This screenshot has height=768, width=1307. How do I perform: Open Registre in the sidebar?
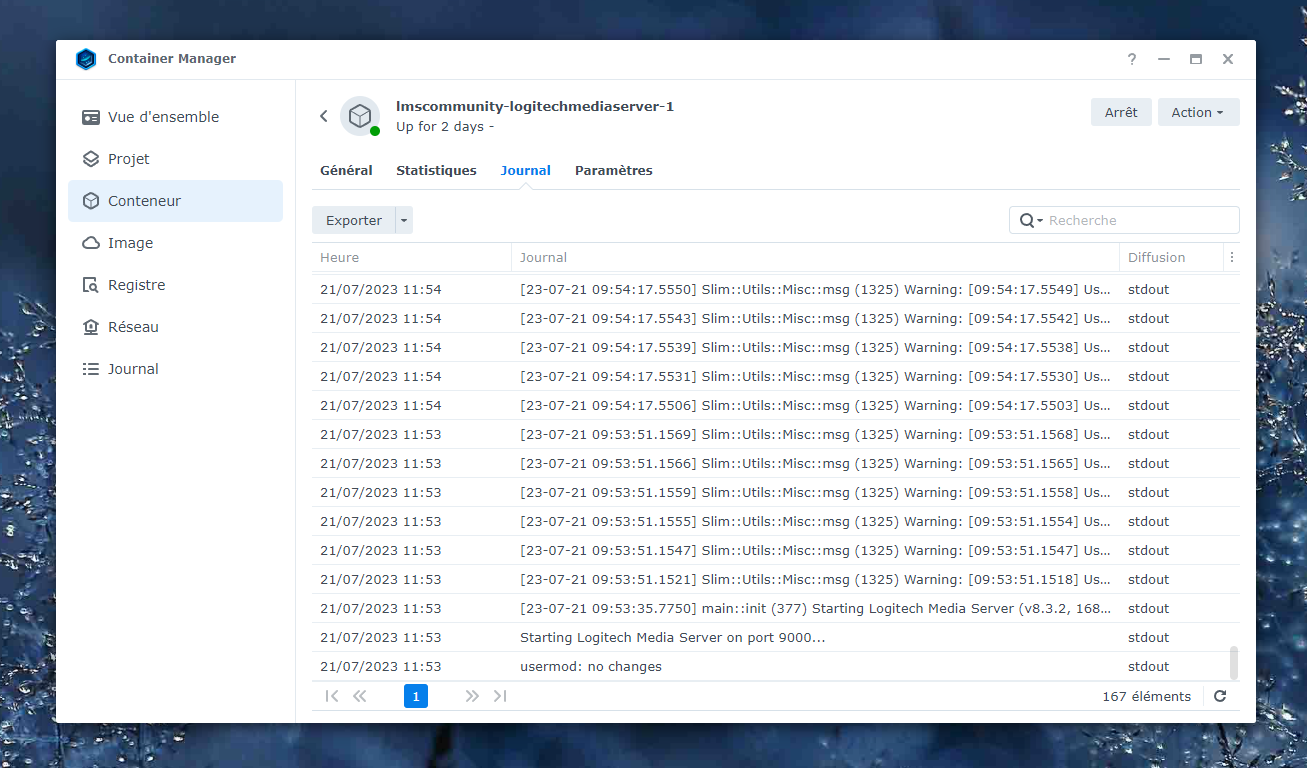click(175, 285)
